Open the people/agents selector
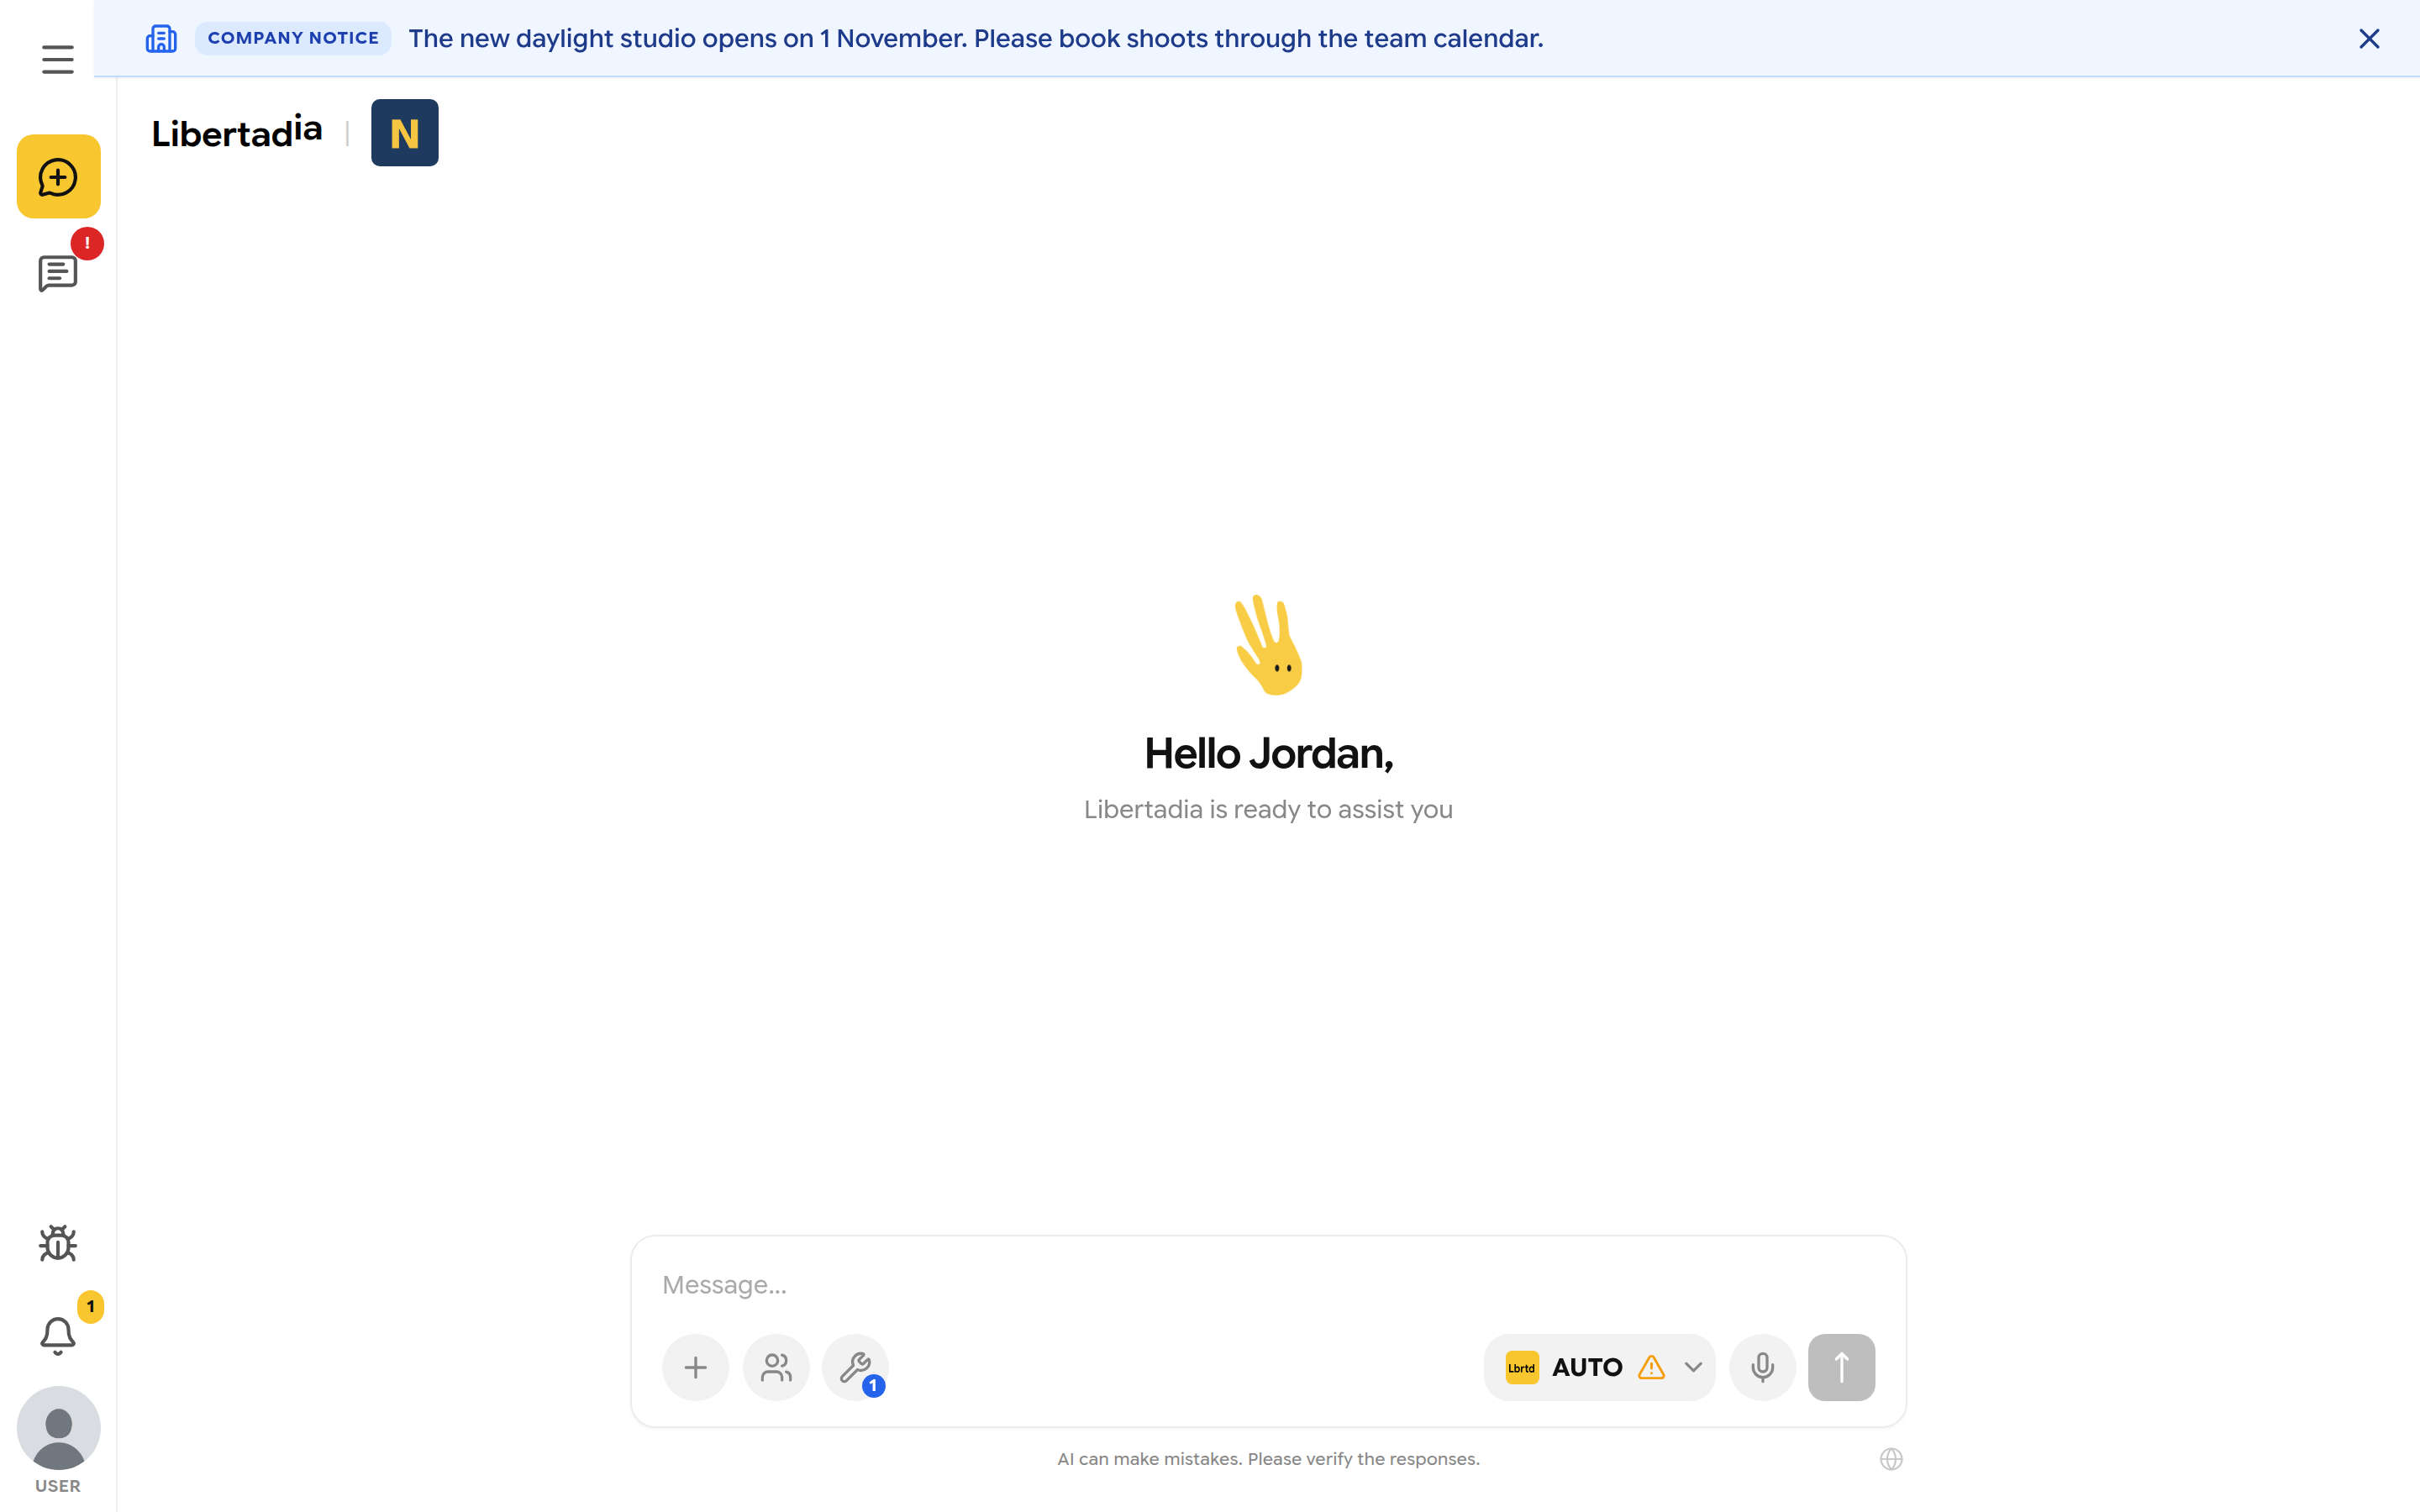The width and height of the screenshot is (2420, 1512). click(x=776, y=1367)
